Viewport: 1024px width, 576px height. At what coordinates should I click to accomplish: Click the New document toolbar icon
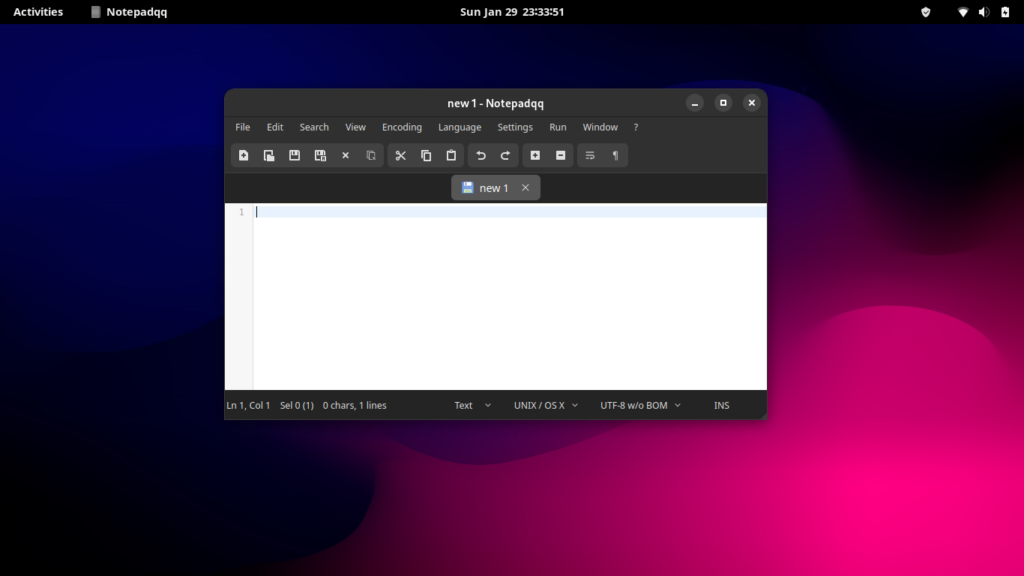click(x=243, y=156)
